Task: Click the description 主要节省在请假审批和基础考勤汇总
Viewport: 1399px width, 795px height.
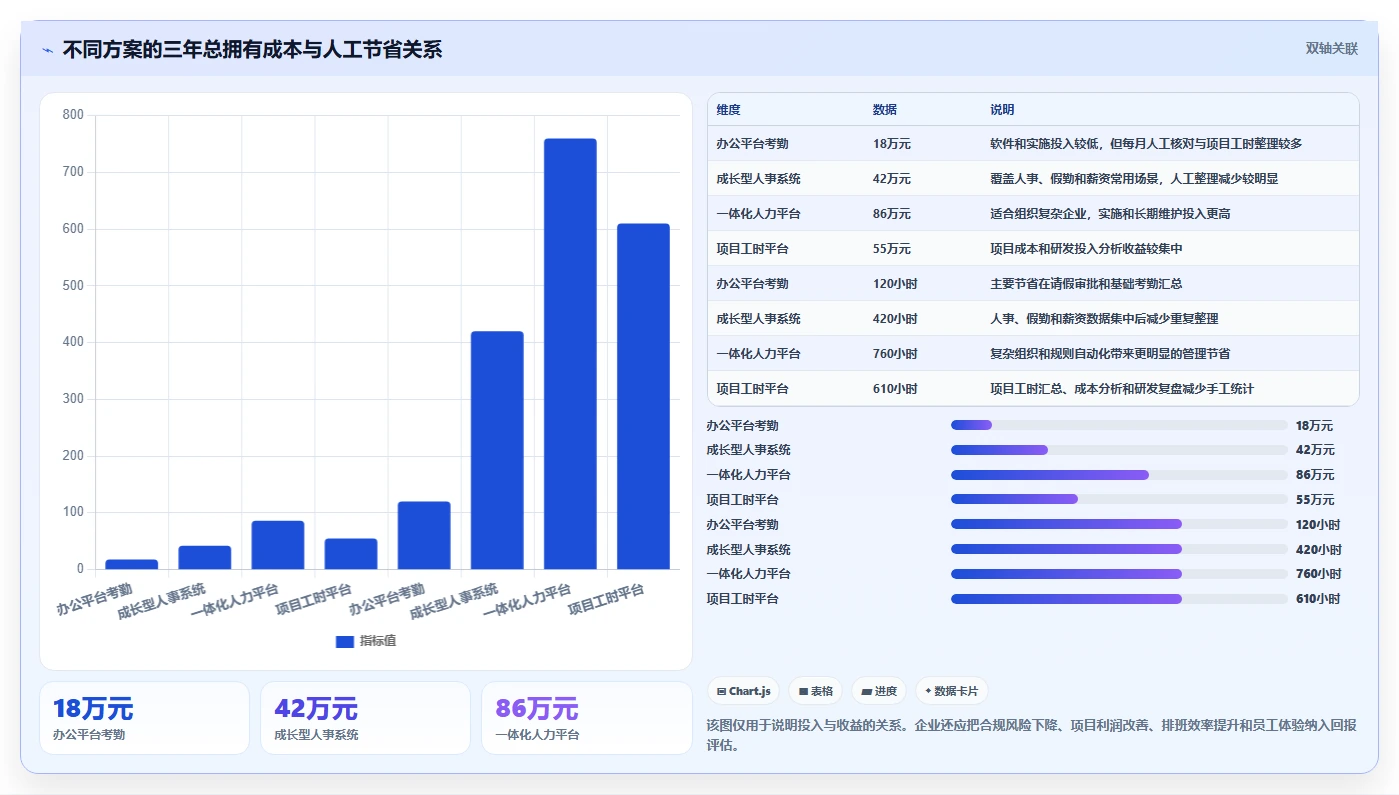Action: pos(1086,284)
